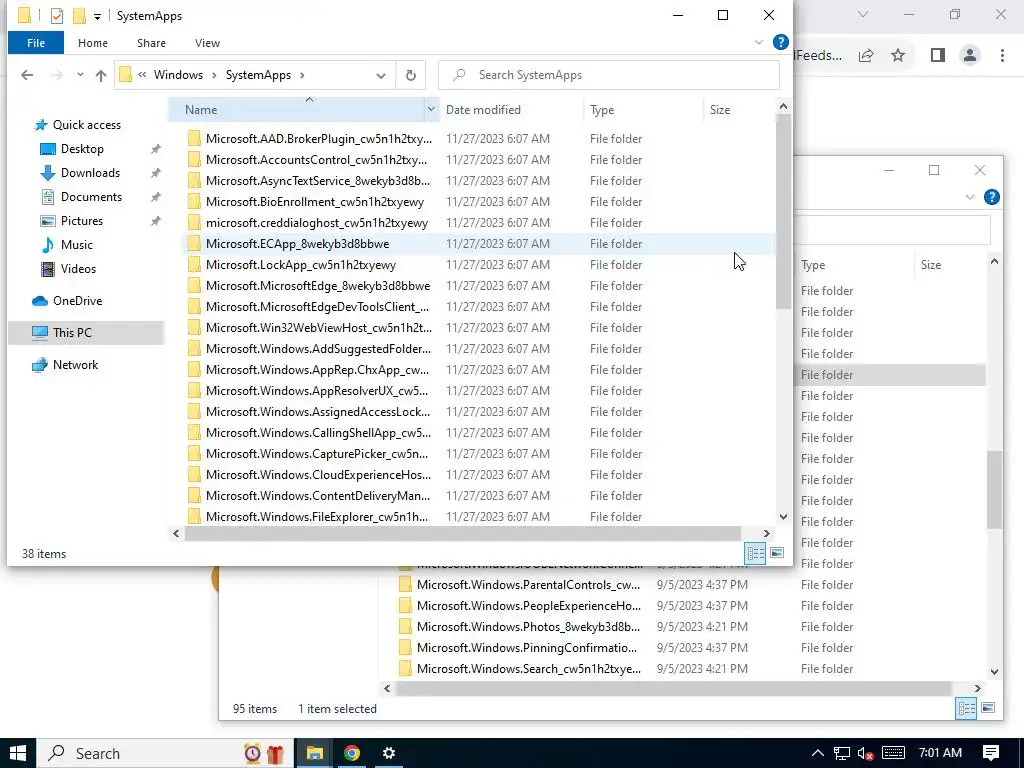Open the Share ribbon tab
Screen dimensions: 1024x768
[x=151, y=43]
